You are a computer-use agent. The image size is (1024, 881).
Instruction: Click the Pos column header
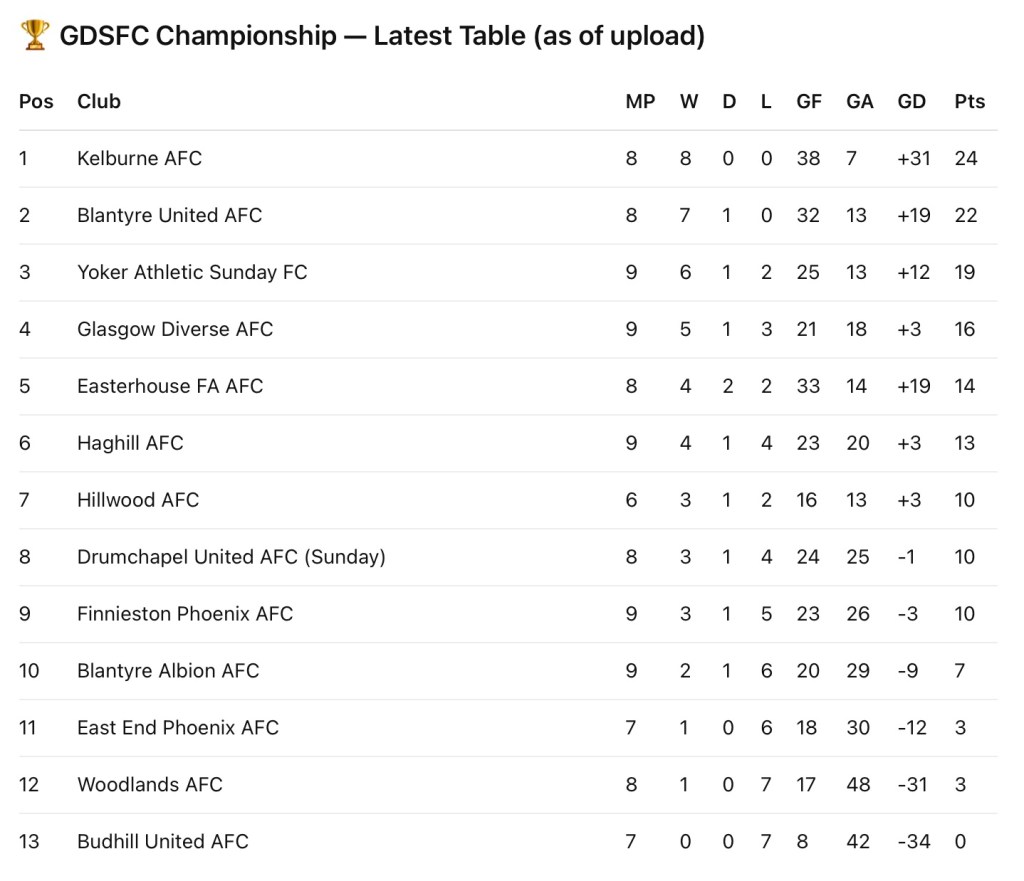[36, 101]
